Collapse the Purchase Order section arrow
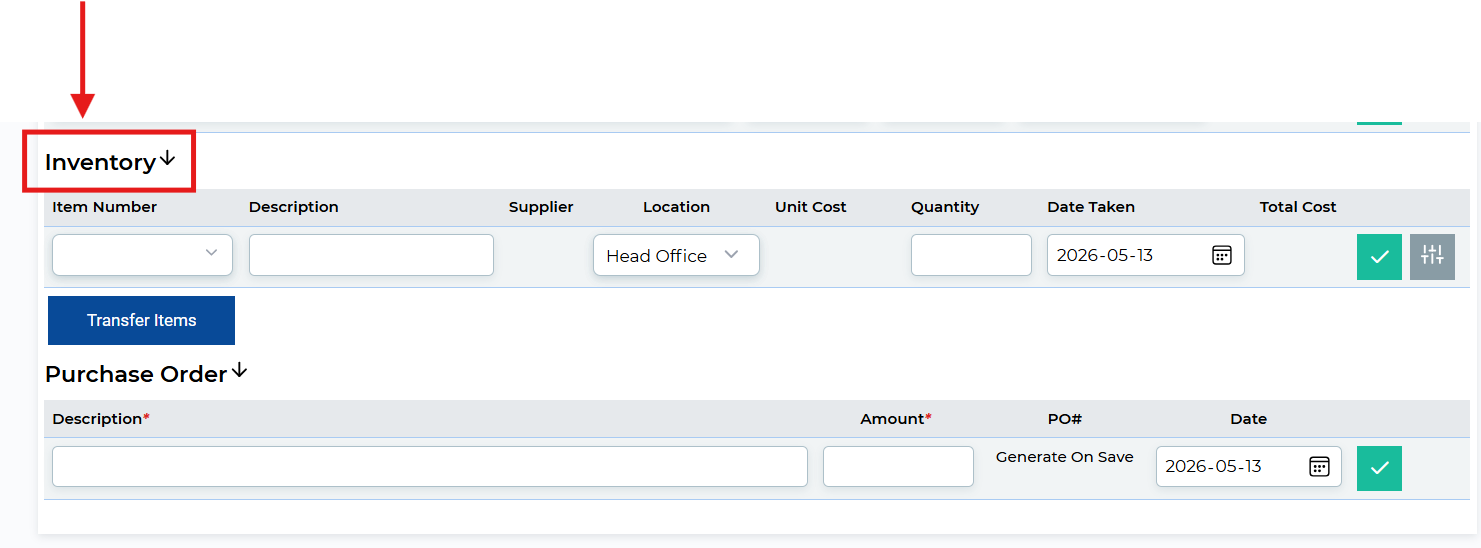Screen dimensions: 1481x548 tap(239, 370)
